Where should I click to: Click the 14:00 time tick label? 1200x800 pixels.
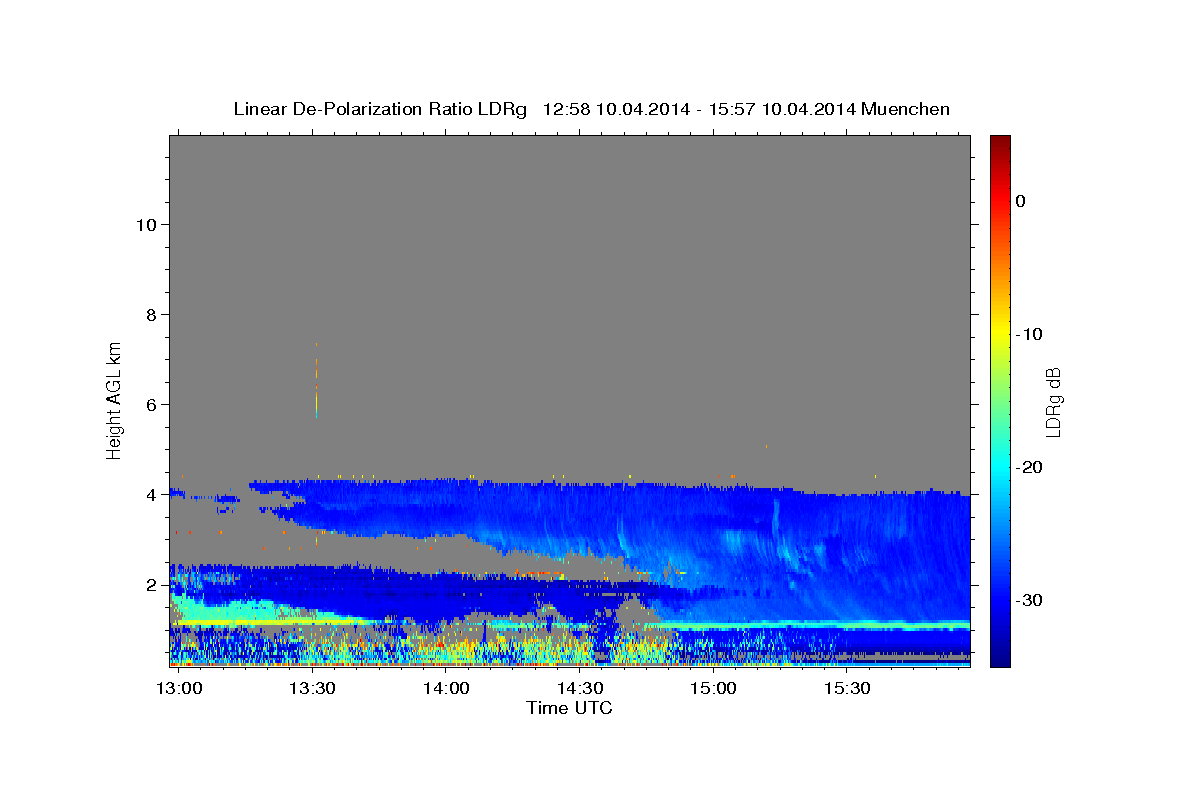(446, 689)
